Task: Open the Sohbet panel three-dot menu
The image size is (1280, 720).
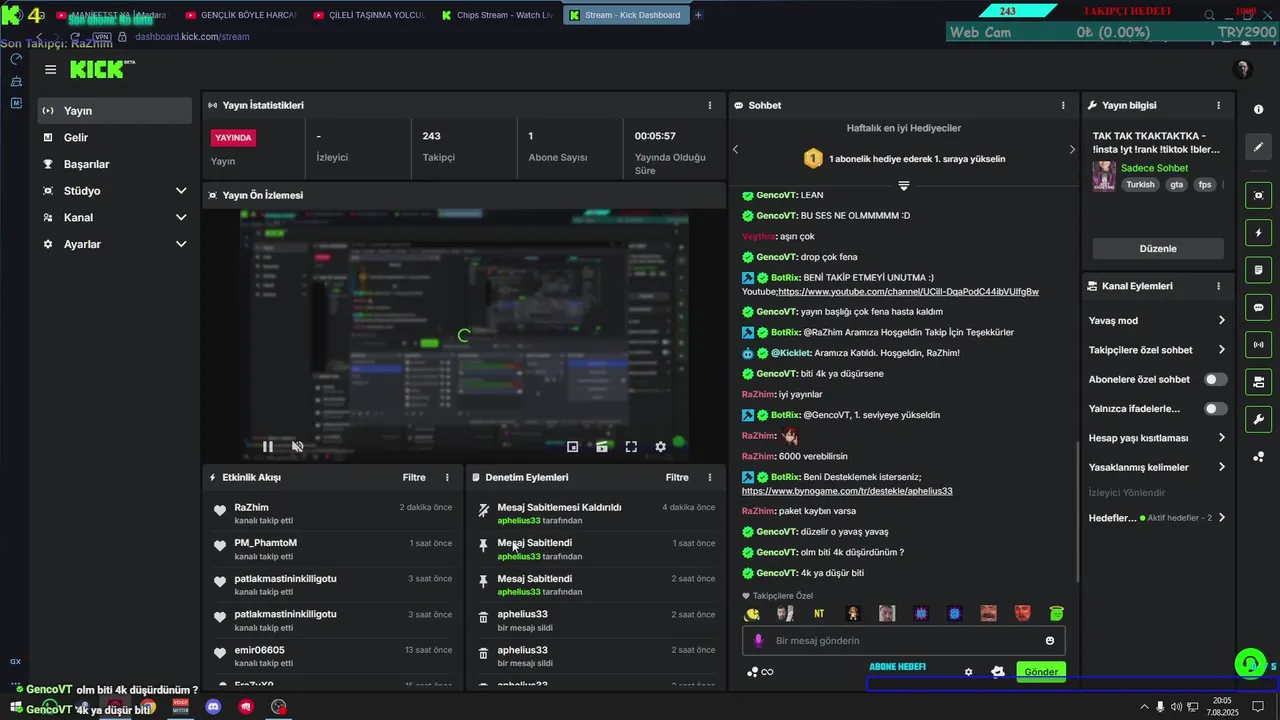Action: (x=1063, y=105)
